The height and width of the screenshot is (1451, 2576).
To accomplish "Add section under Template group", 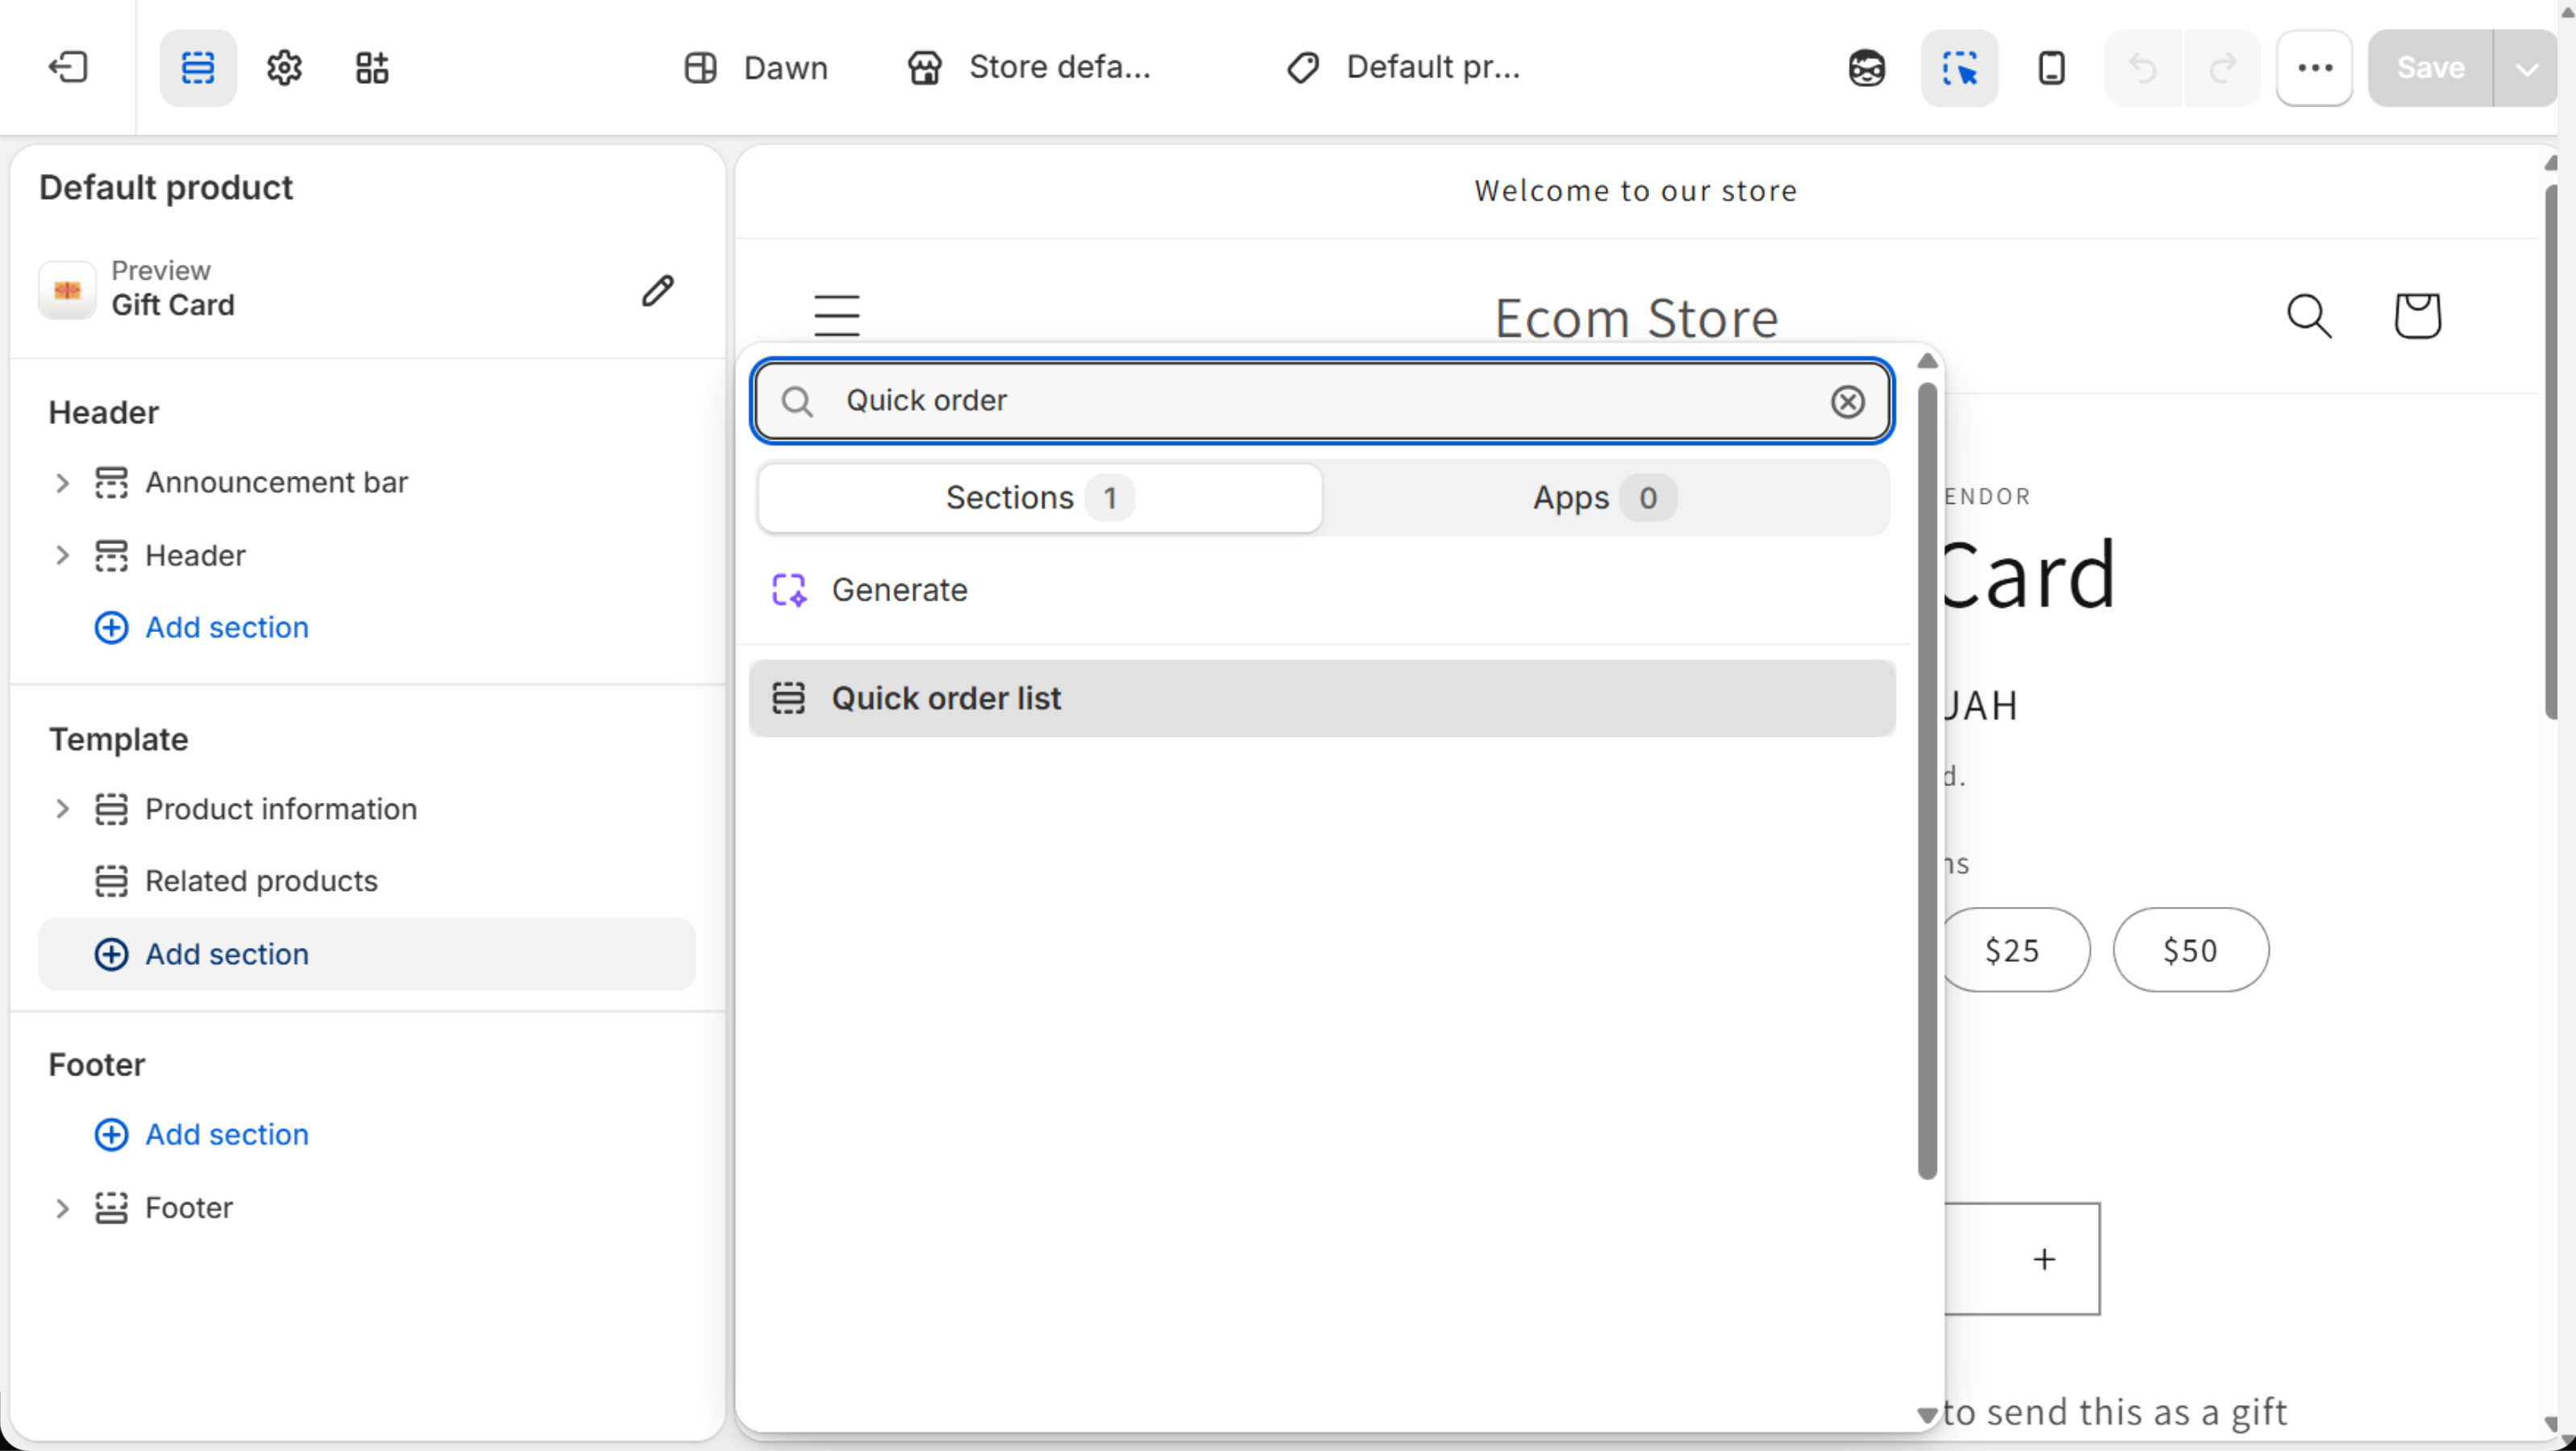I will point(366,954).
